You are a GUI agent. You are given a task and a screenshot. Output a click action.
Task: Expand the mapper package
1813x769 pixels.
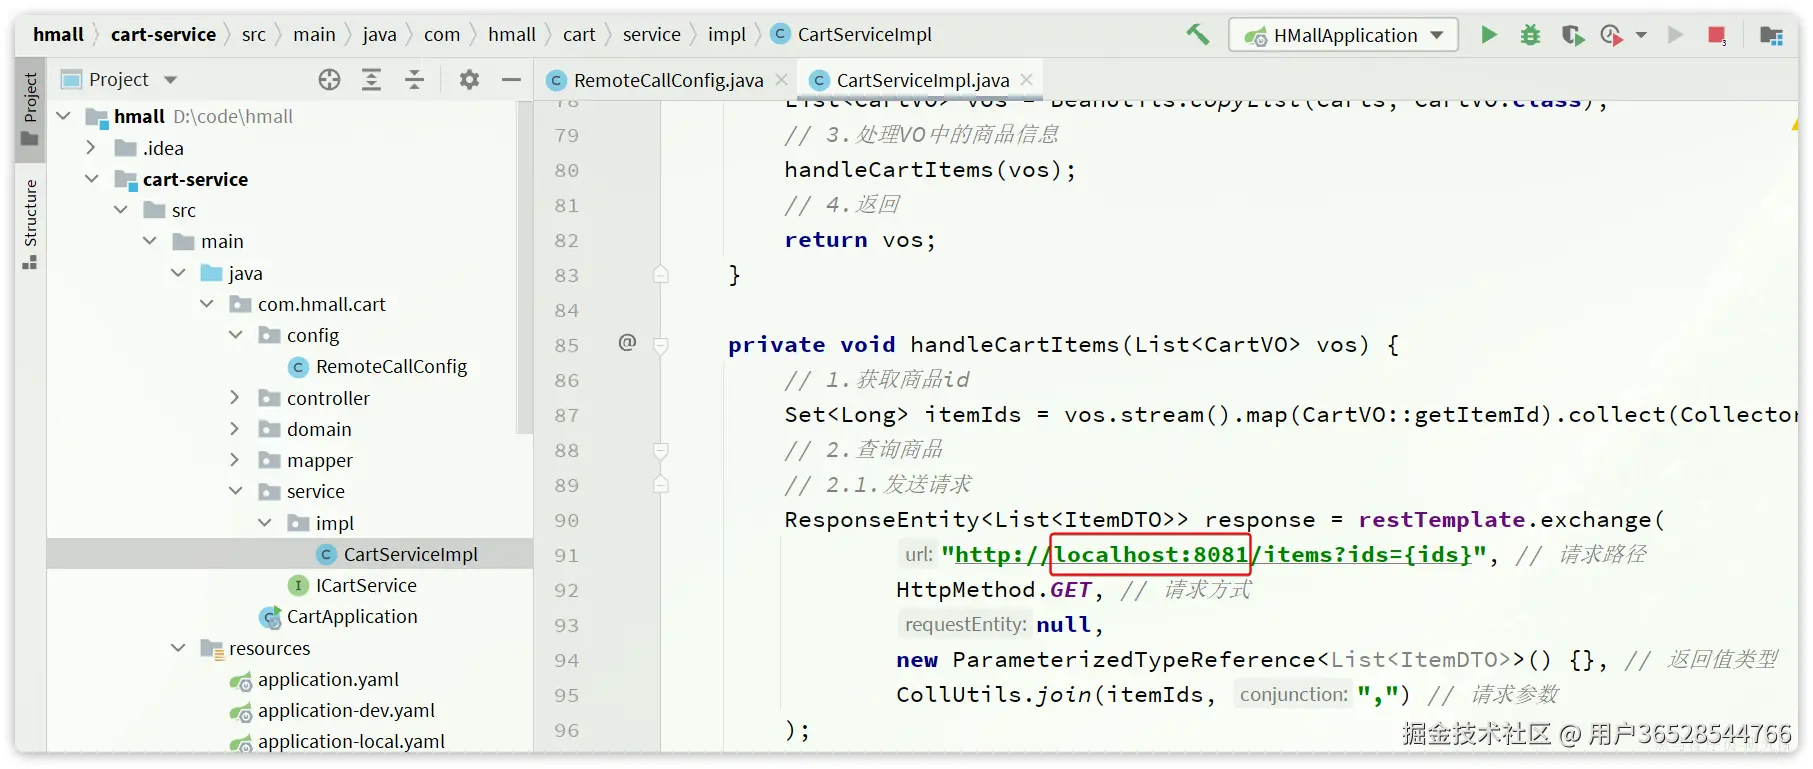point(236,460)
